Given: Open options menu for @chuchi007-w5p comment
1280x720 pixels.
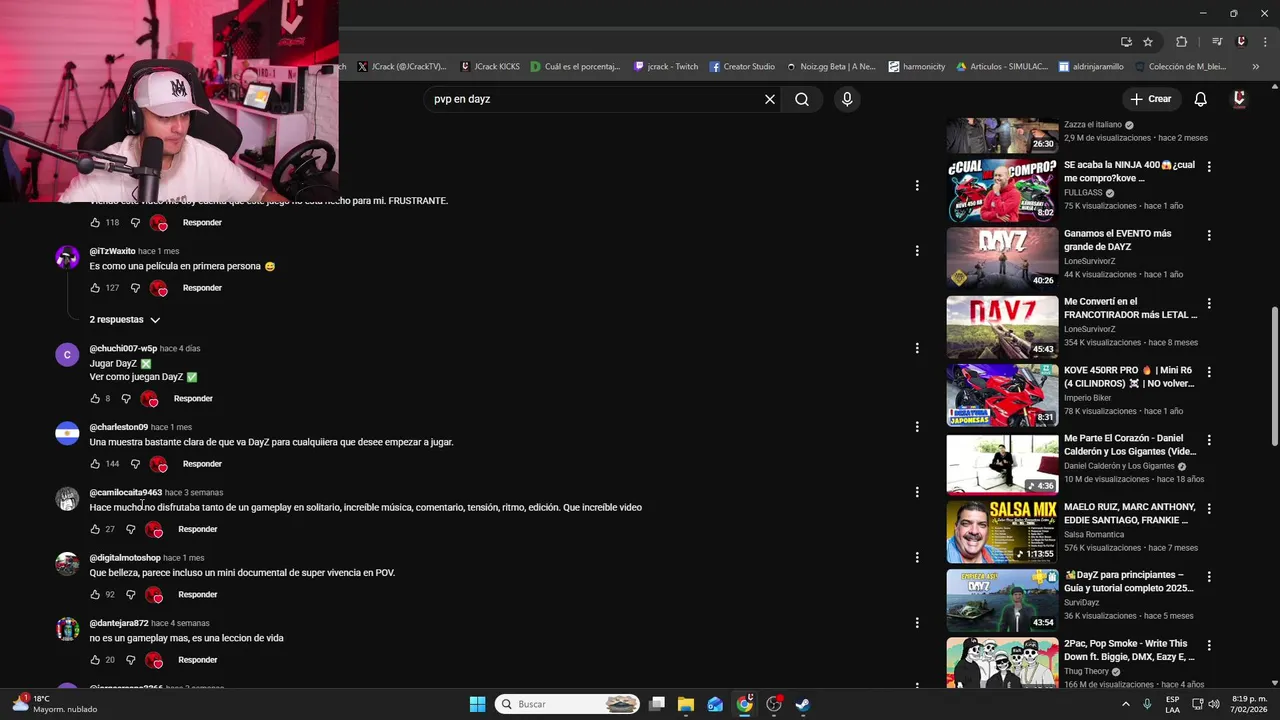Looking at the screenshot, I should coord(916,348).
